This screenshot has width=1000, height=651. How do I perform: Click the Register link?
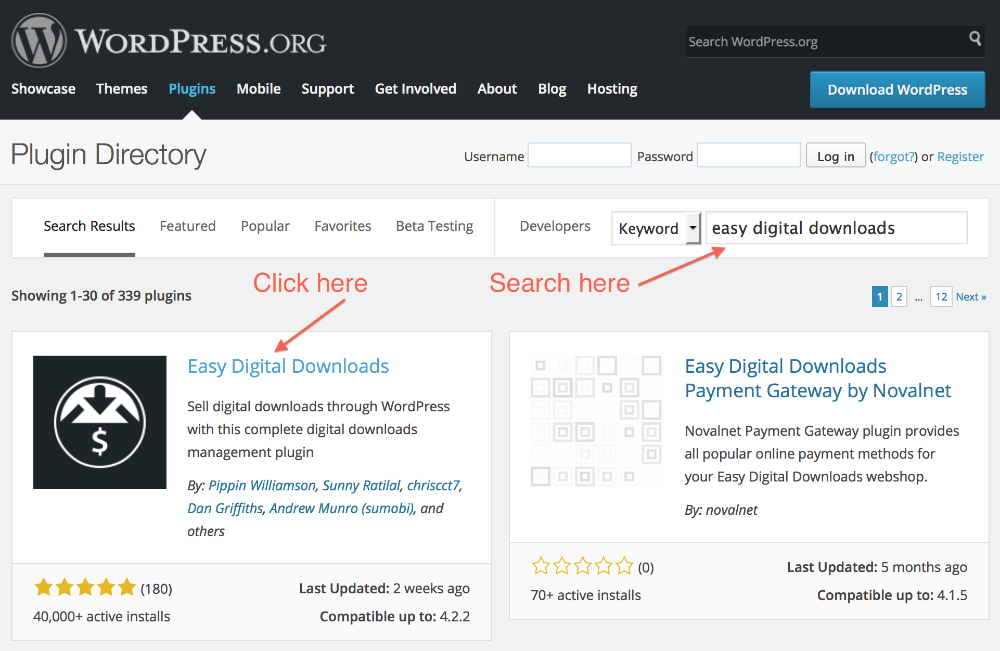coord(960,156)
